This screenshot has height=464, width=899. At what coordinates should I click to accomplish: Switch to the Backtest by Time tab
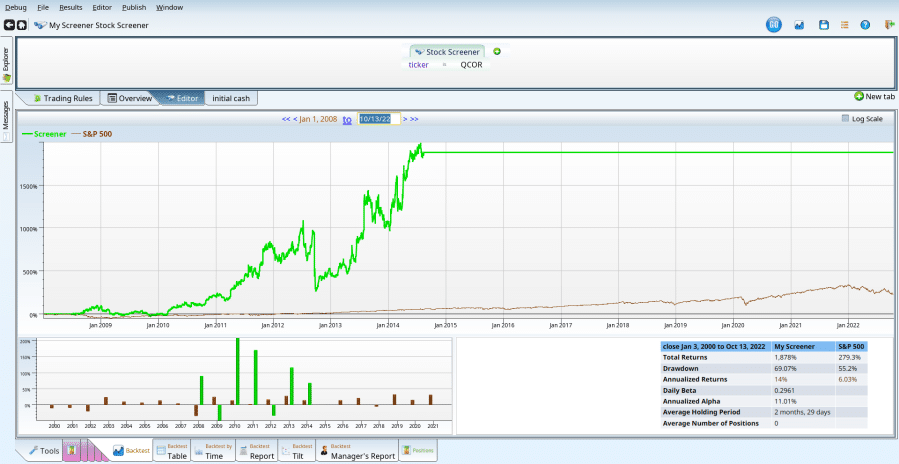coord(212,451)
